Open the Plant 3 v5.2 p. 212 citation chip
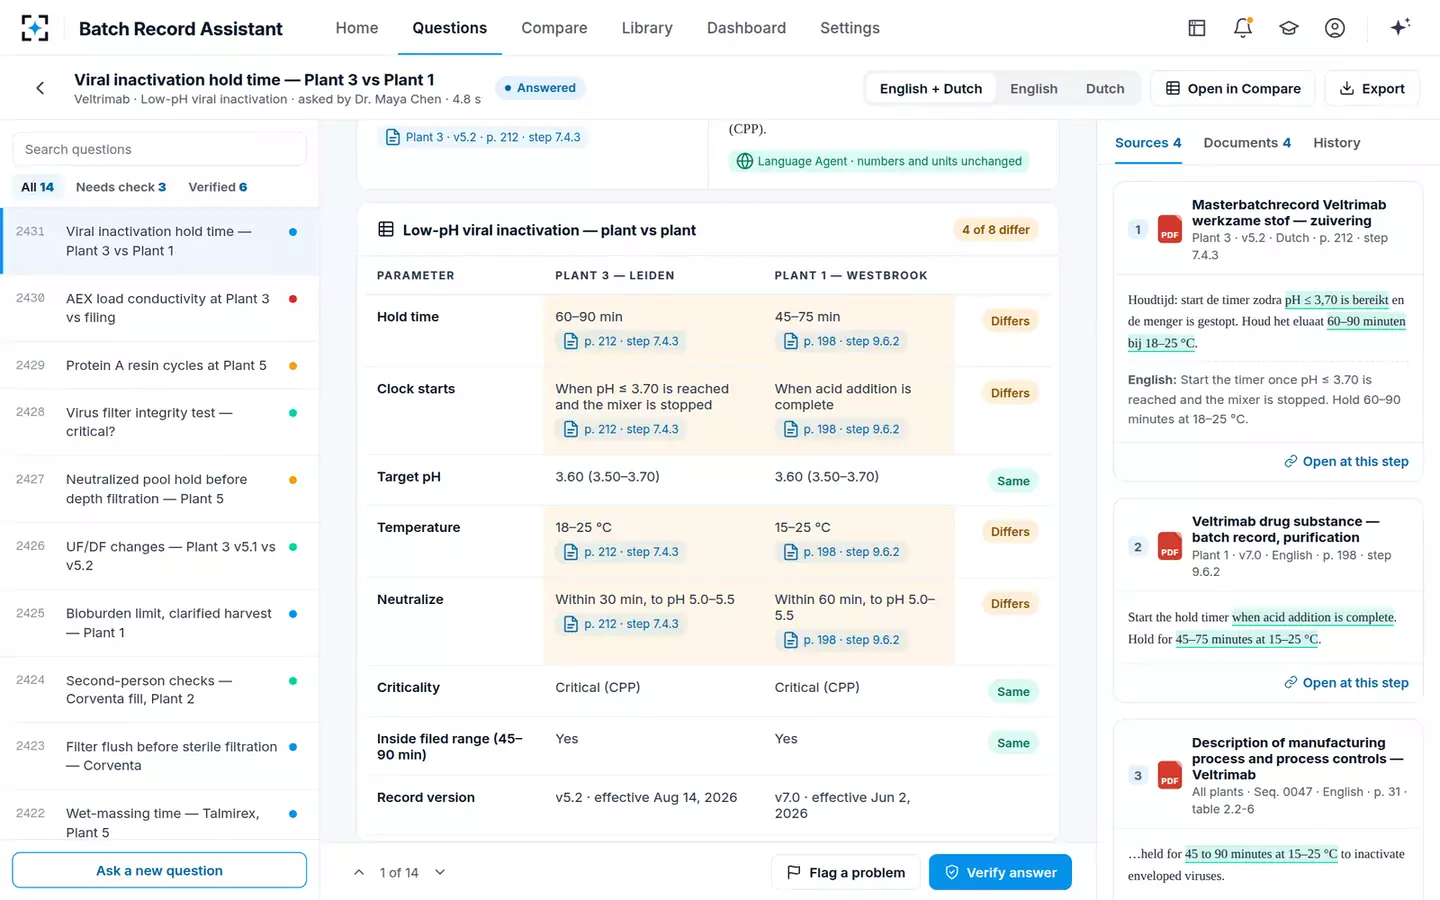This screenshot has width=1440, height=900. pos(483,137)
